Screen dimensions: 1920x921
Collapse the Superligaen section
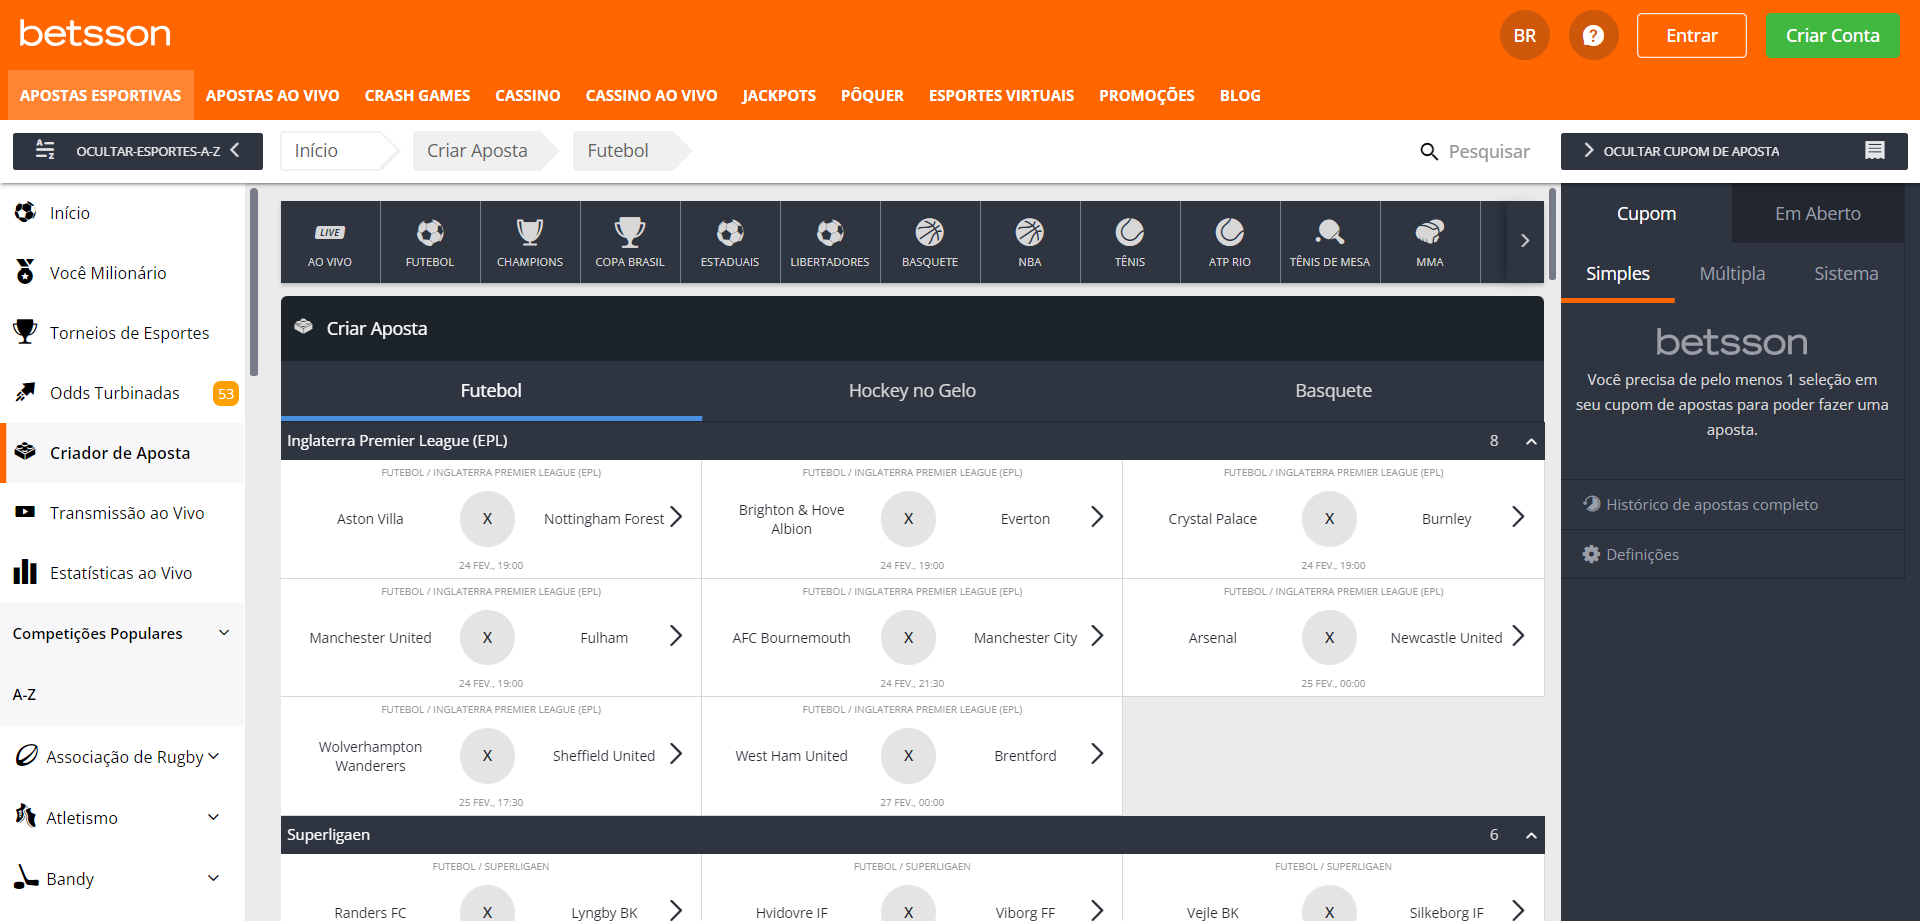1531,835
